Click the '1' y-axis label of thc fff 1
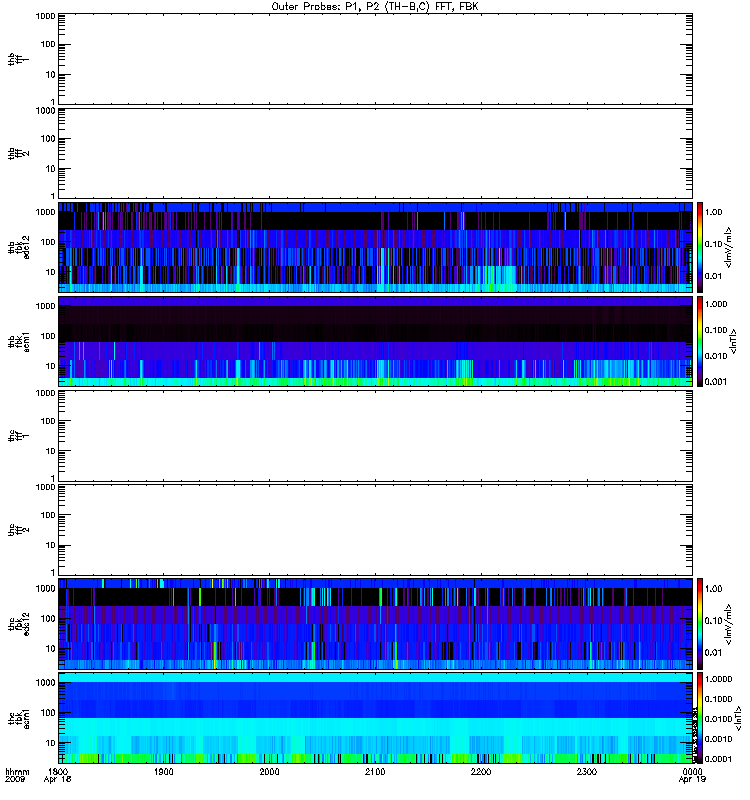The height and width of the screenshot is (800, 750). [53, 478]
